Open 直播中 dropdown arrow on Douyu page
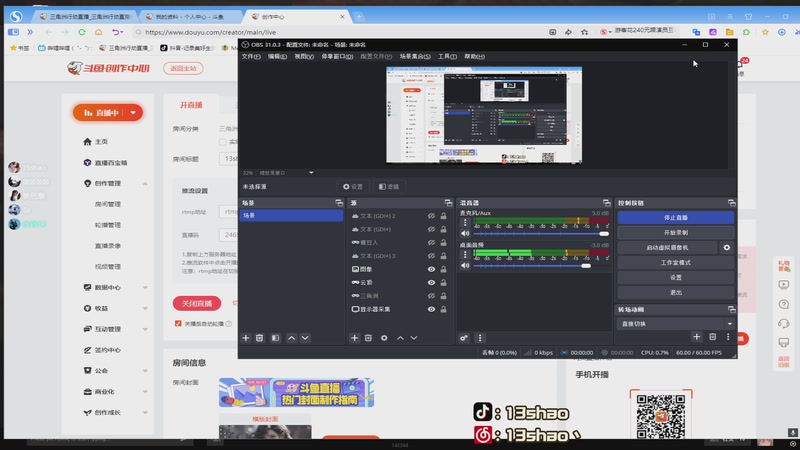The width and height of the screenshot is (800, 450). (x=133, y=113)
